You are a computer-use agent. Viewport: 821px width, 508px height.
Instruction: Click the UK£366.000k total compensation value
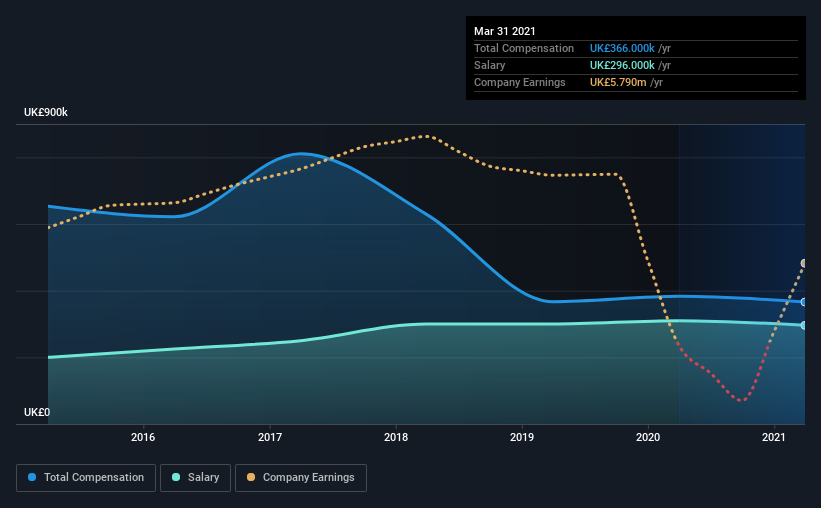pyautogui.click(x=622, y=48)
